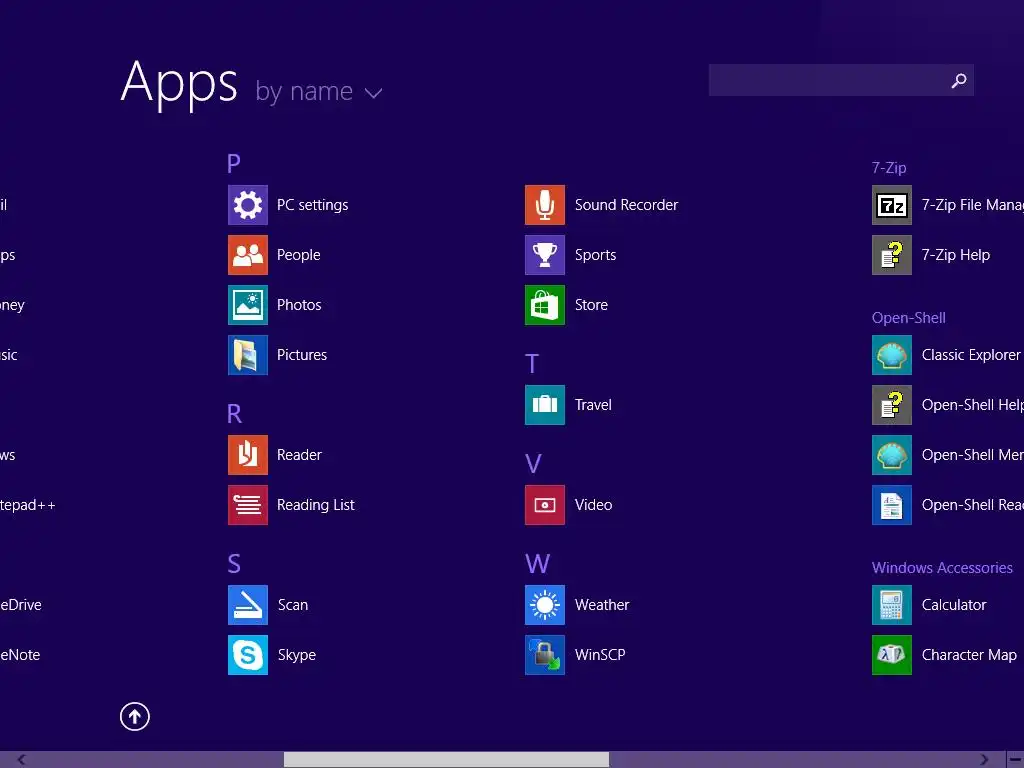Select the letter T group header

click(532, 364)
